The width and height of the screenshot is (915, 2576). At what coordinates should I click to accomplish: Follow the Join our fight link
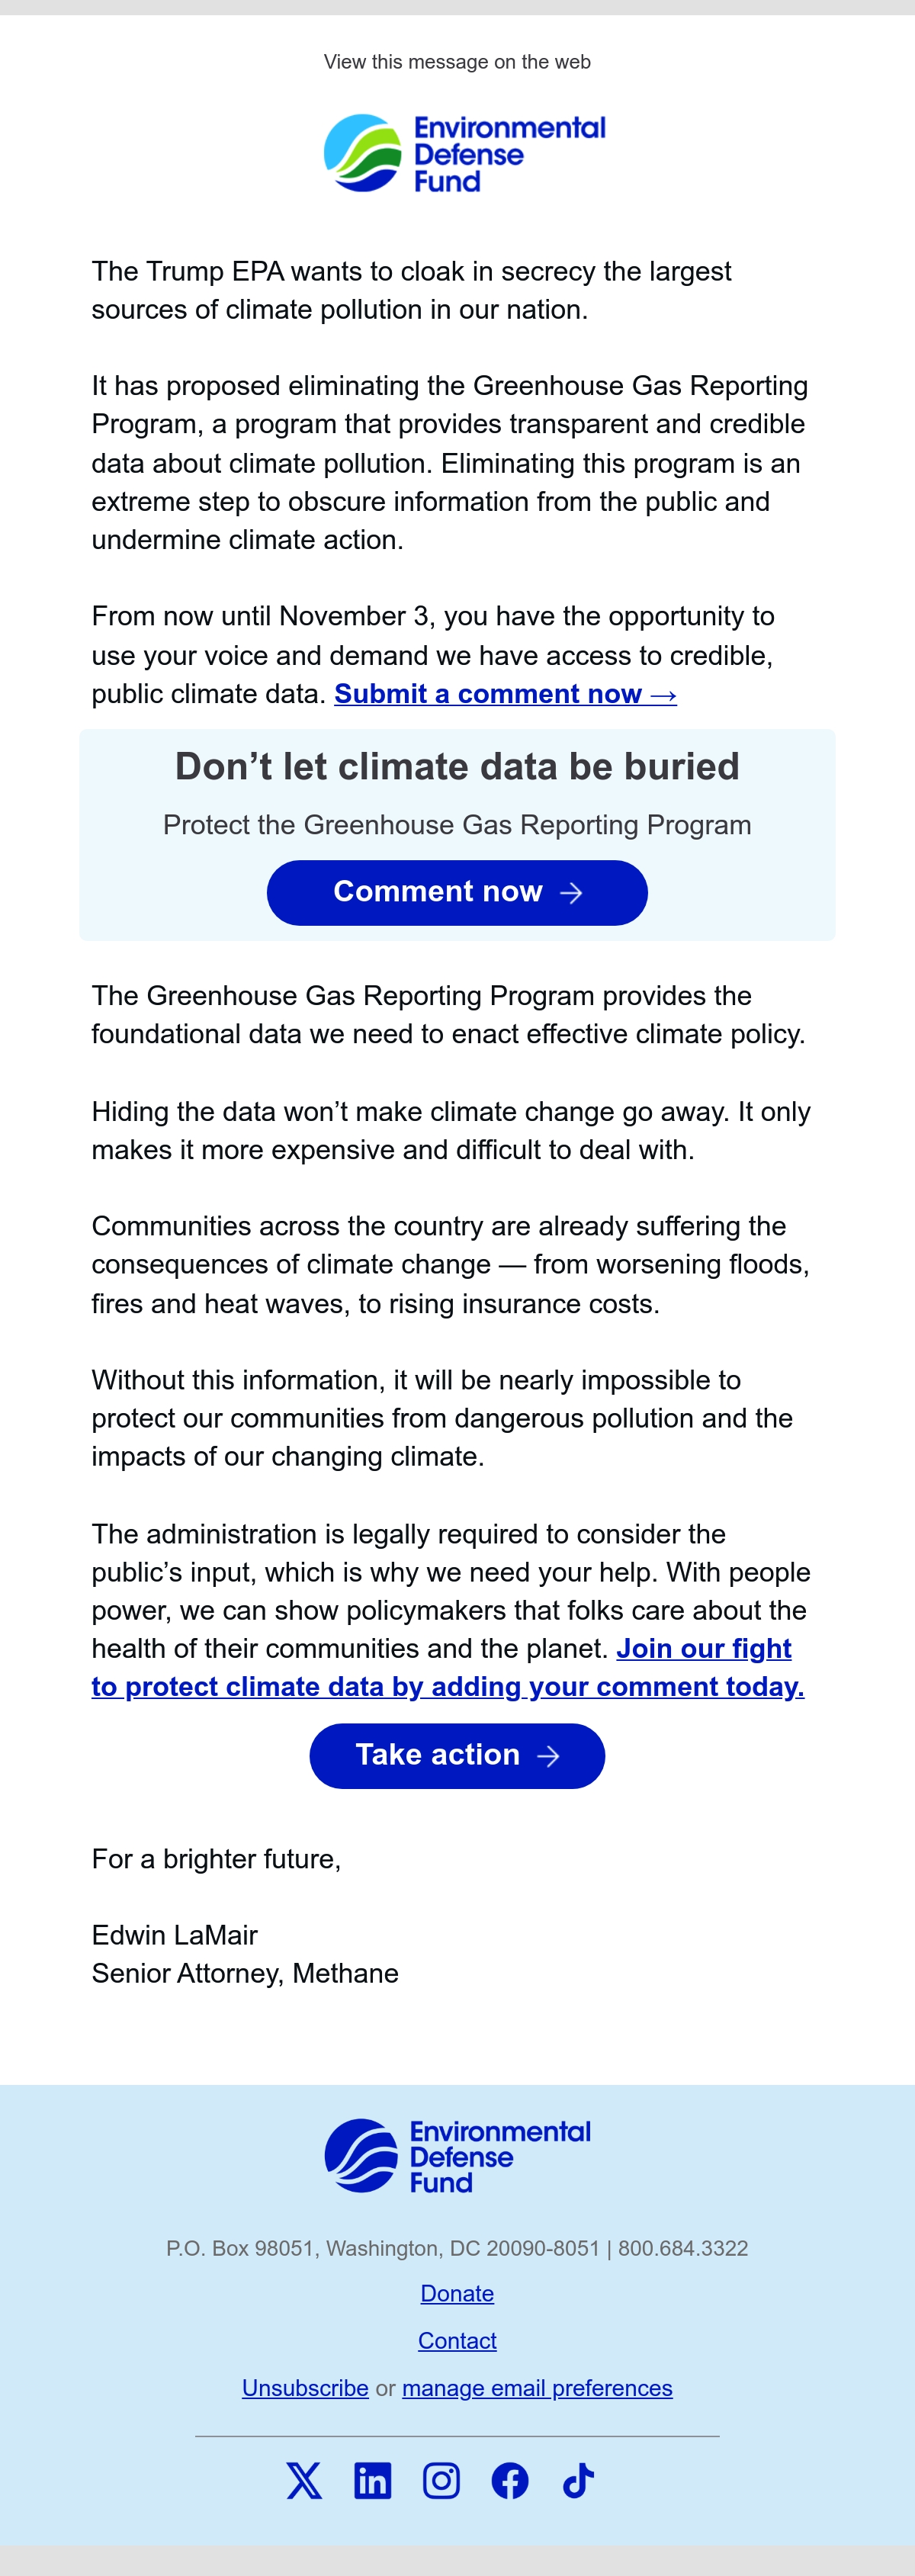[x=704, y=1648]
